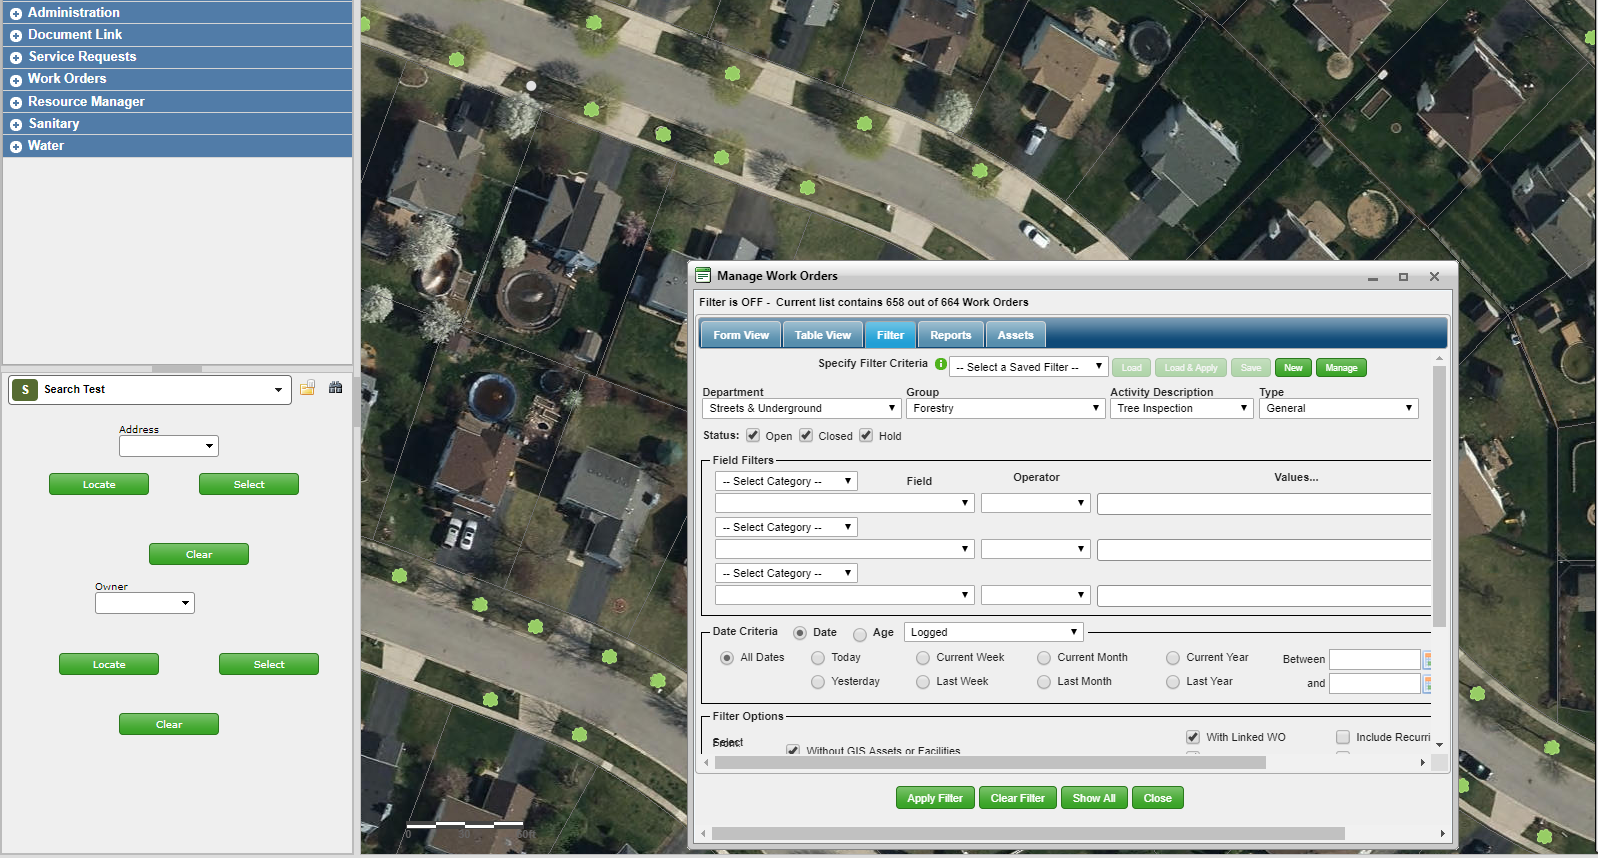The image size is (1598, 858).
Task: Click the filter panel horizontal scrollbar
Action: pyautogui.click(x=990, y=763)
